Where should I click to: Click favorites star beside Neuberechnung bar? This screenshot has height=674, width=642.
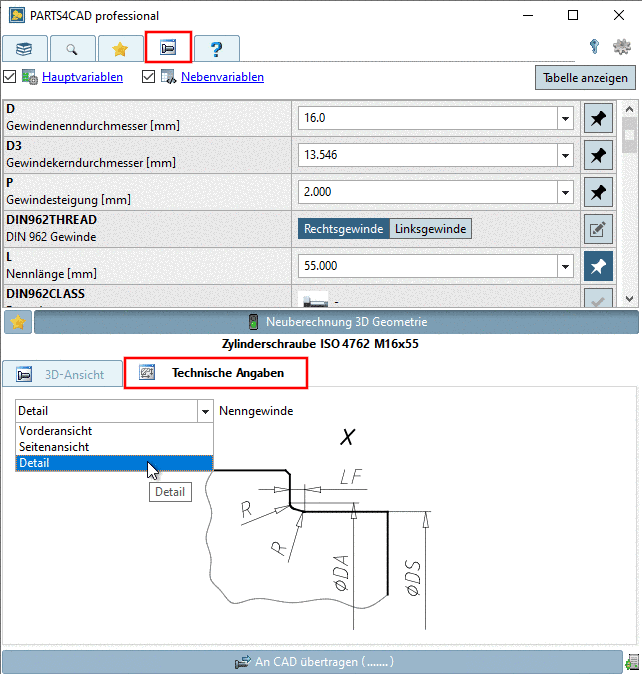(x=18, y=322)
